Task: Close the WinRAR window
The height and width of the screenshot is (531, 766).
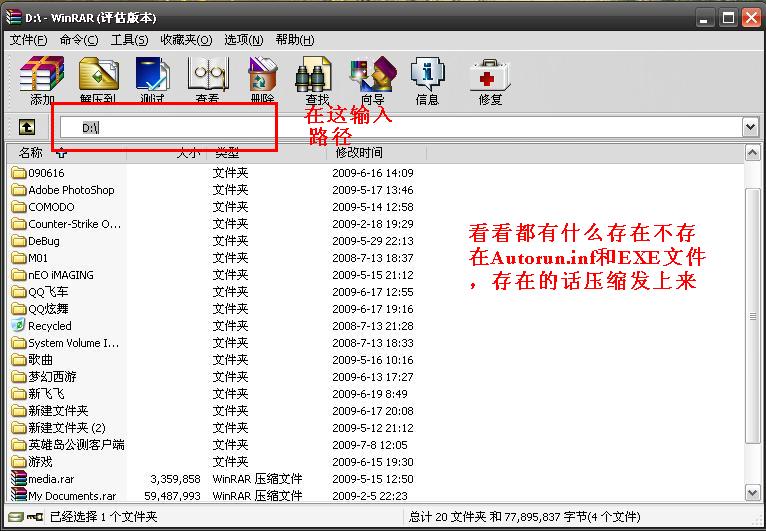Action: pos(751,19)
